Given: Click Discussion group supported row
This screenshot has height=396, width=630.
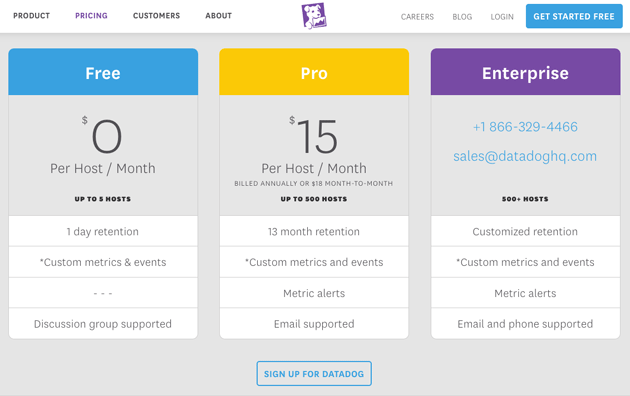Looking at the screenshot, I should point(103,324).
